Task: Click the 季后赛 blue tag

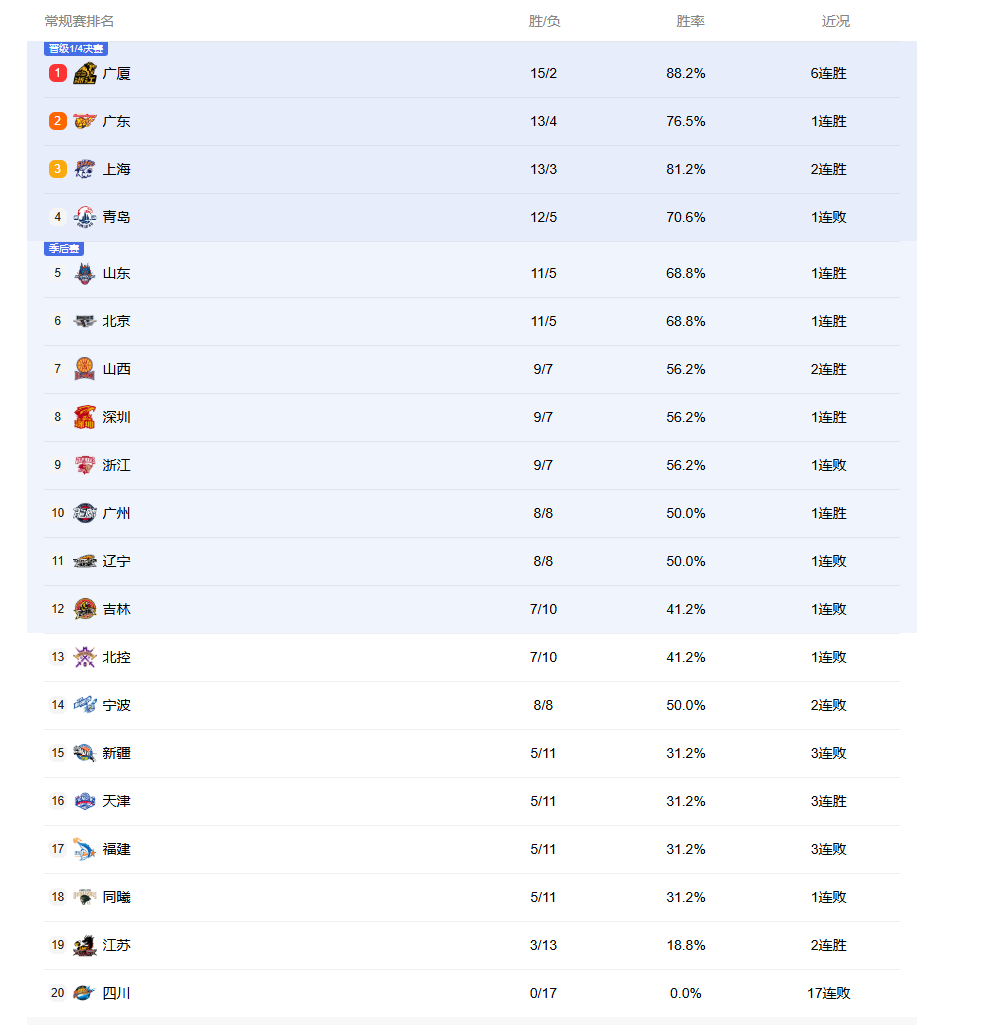Action: (x=64, y=248)
